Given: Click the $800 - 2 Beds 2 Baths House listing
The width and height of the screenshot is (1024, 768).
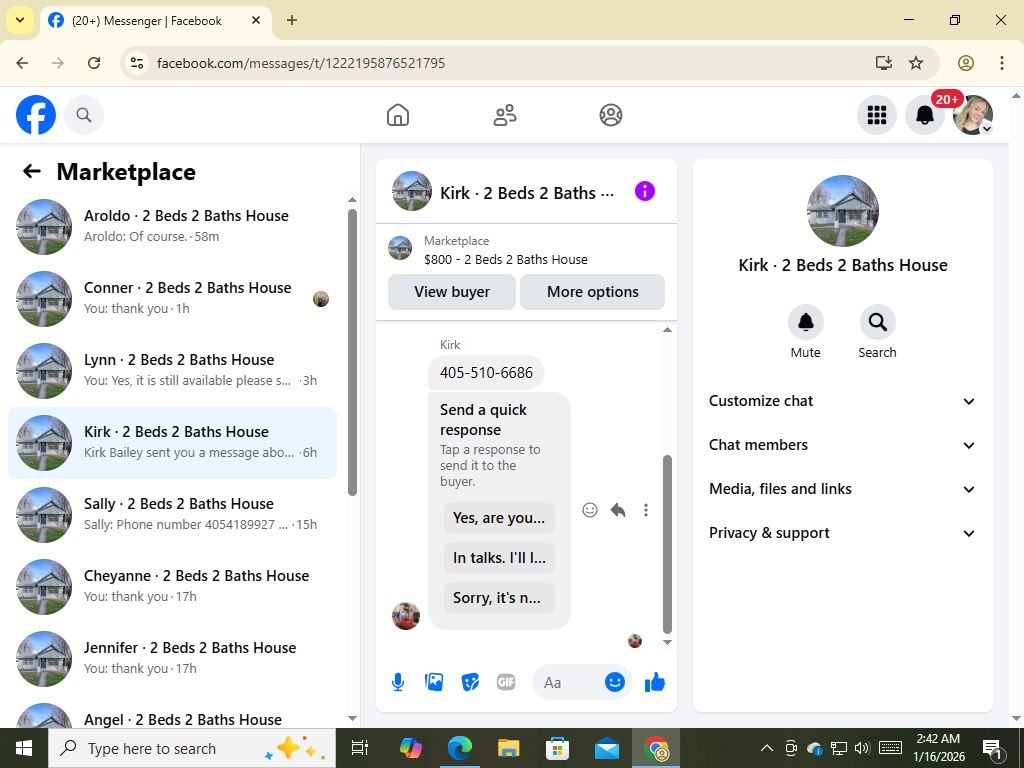Looking at the screenshot, I should click(x=505, y=259).
